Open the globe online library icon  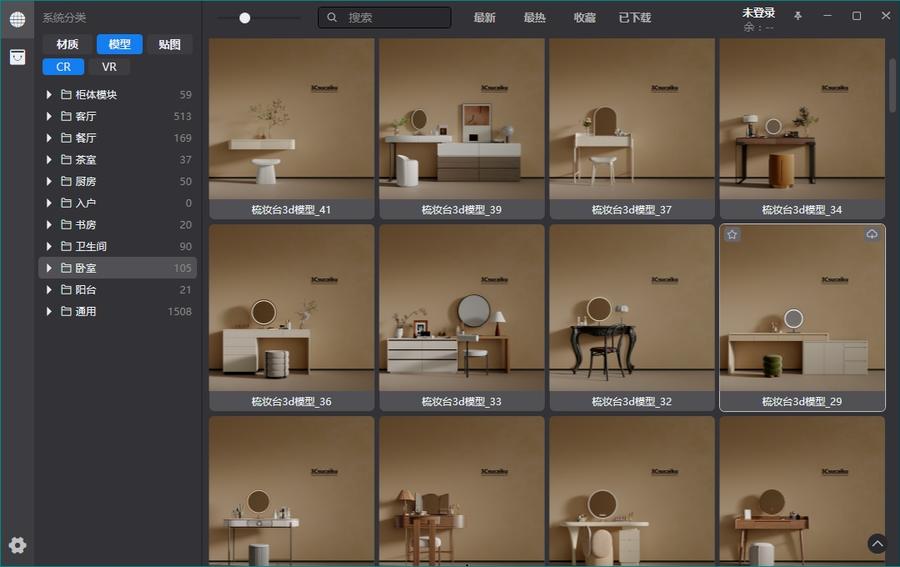(x=17, y=19)
